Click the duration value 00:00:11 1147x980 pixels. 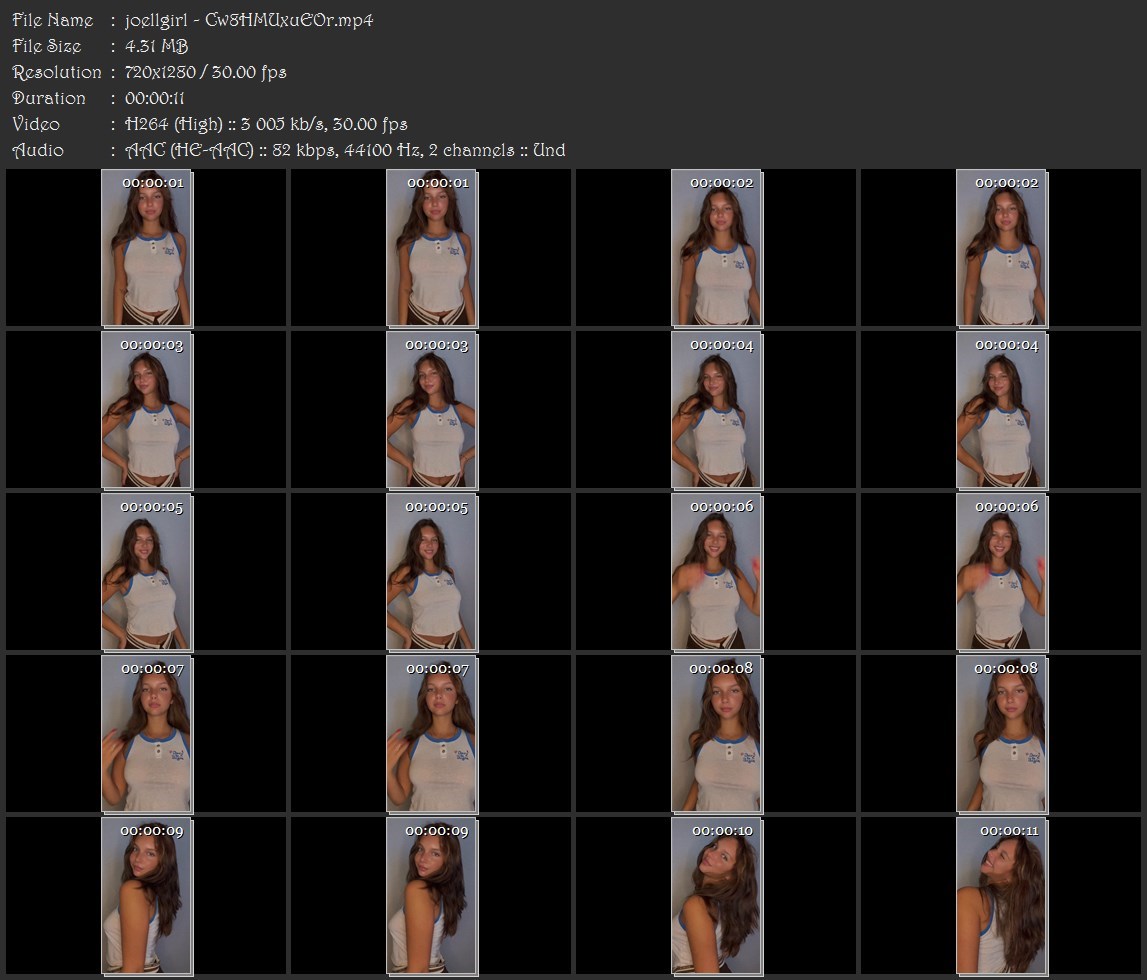tap(154, 98)
